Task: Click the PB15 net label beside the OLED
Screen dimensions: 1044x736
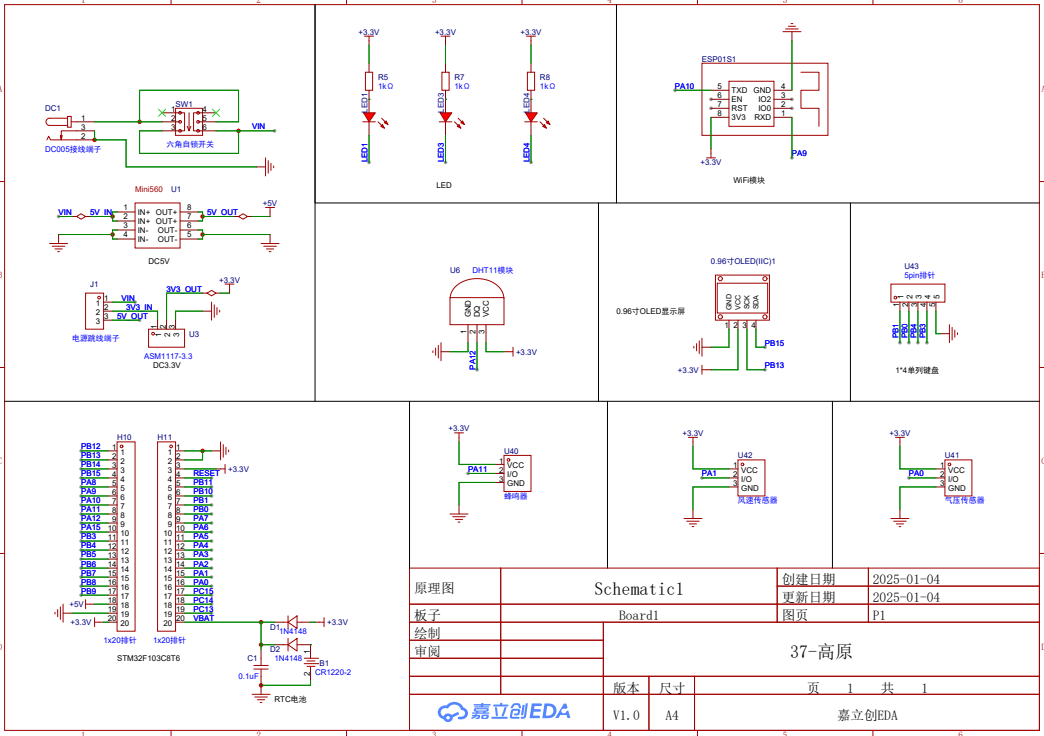Action: 774,343
